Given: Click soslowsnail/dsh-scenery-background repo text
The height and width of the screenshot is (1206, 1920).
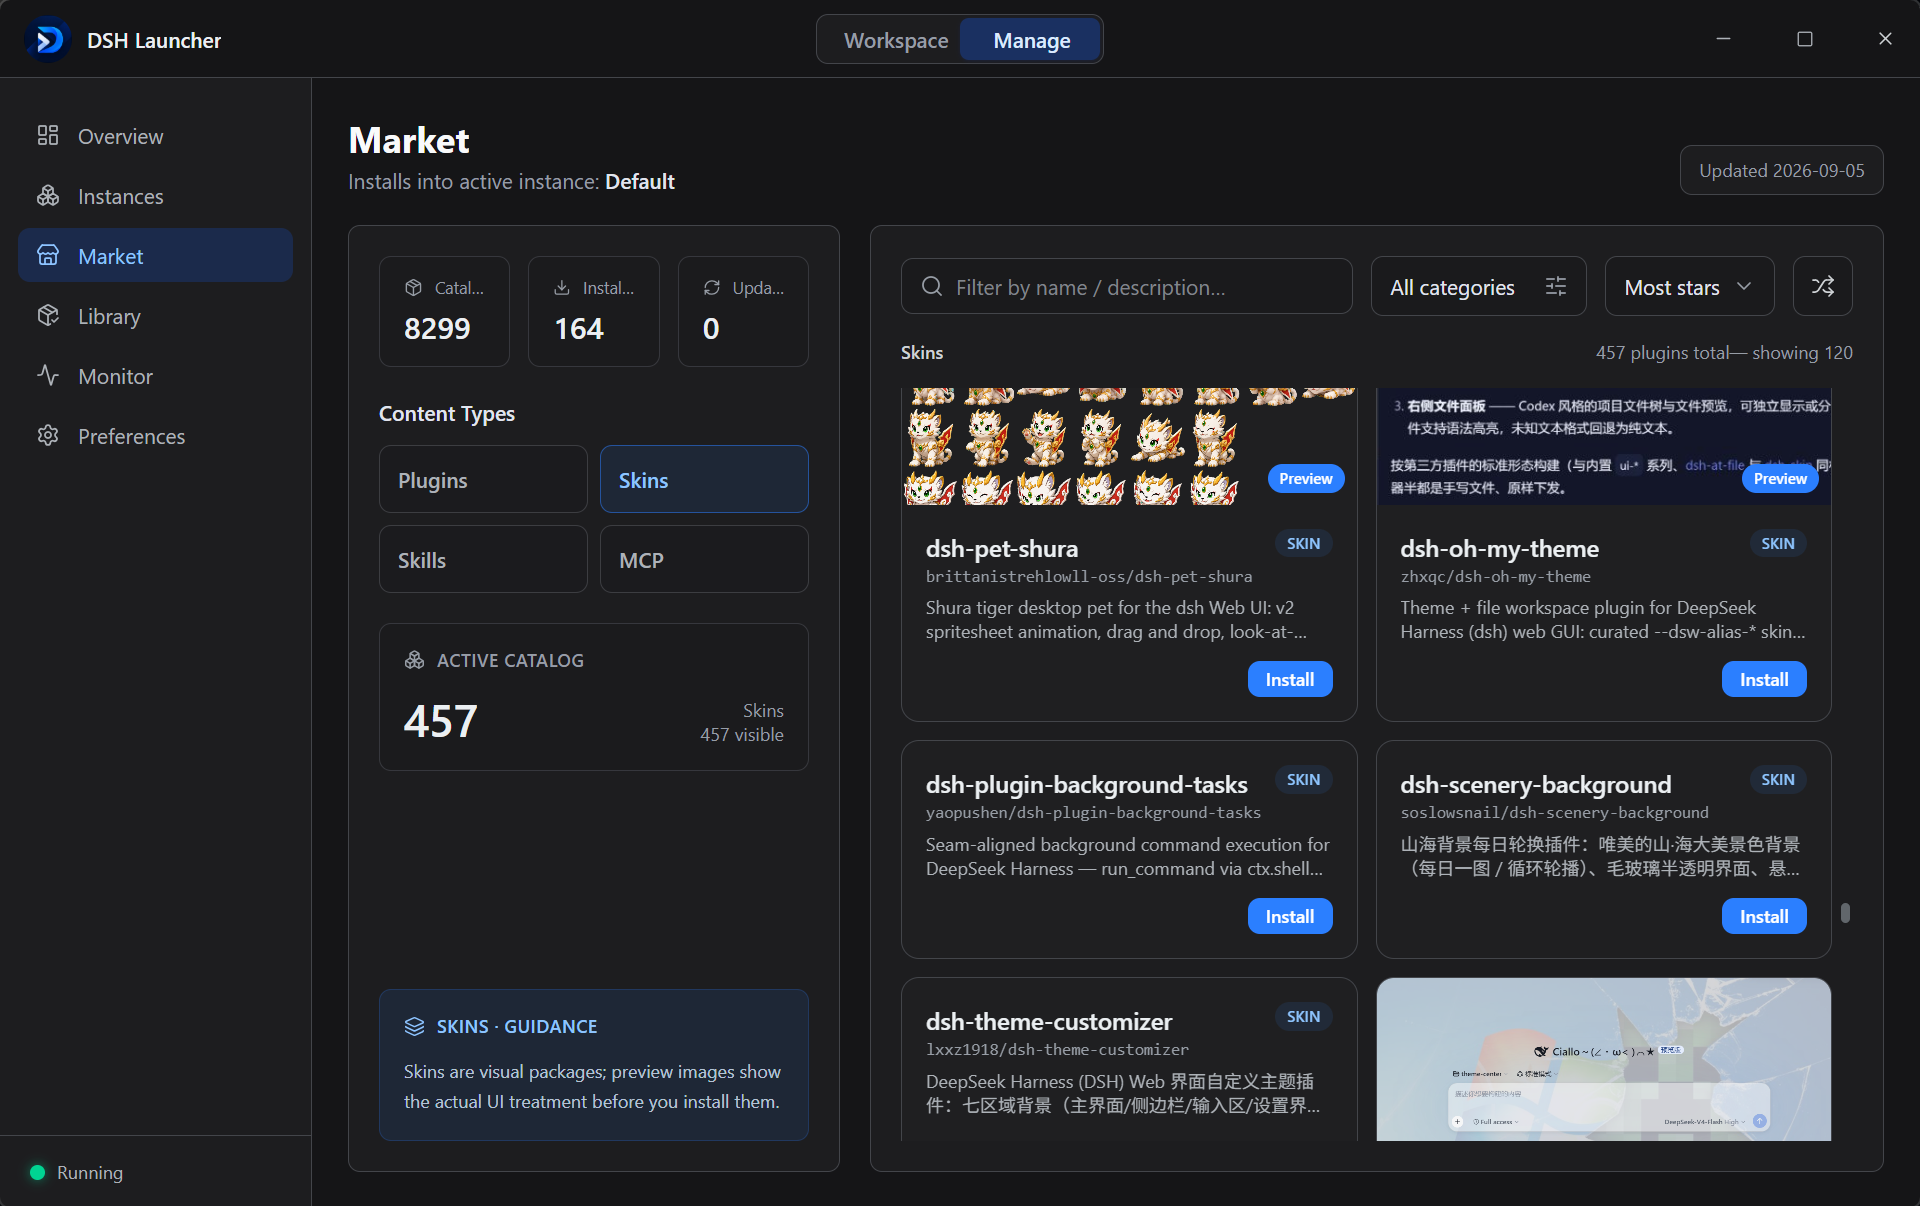Looking at the screenshot, I should (1554, 812).
